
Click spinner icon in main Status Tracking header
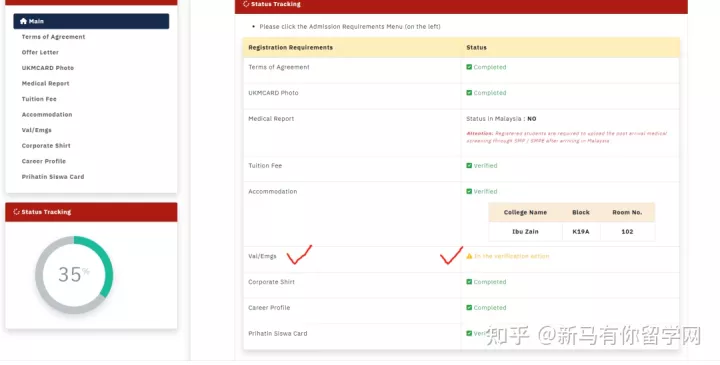click(x=246, y=4)
